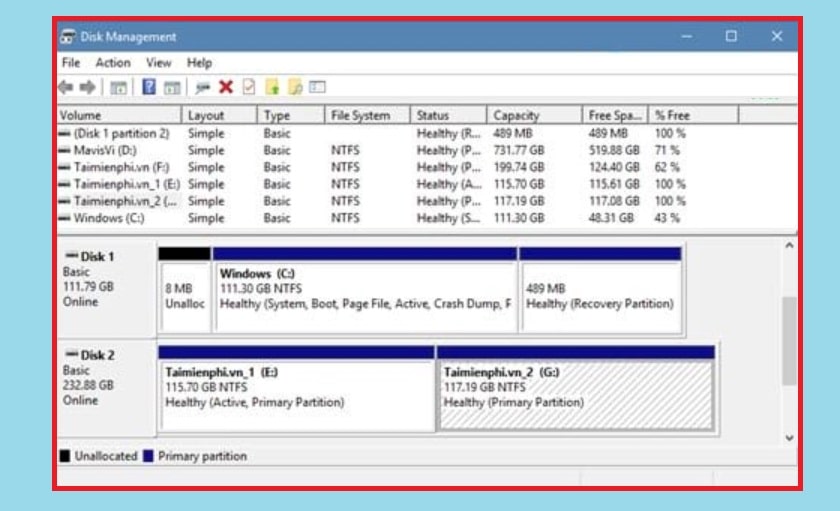840x511 pixels.
Task: Sort by the Type column header
Action: click(291, 115)
